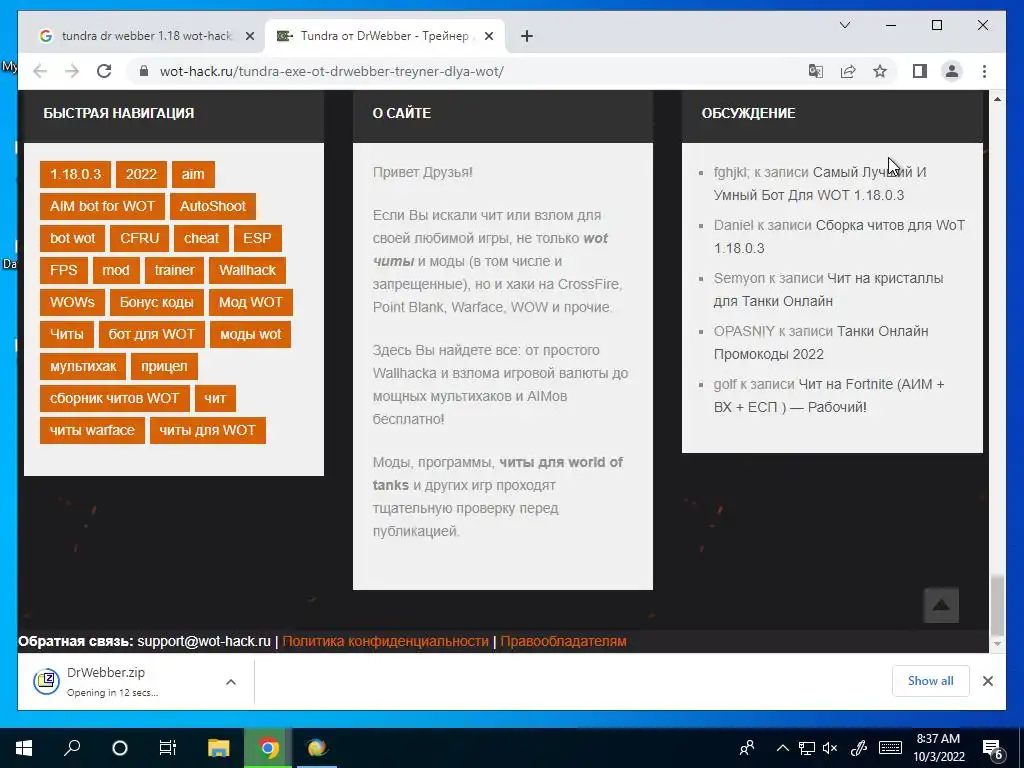View site security padlock info

[144, 71]
